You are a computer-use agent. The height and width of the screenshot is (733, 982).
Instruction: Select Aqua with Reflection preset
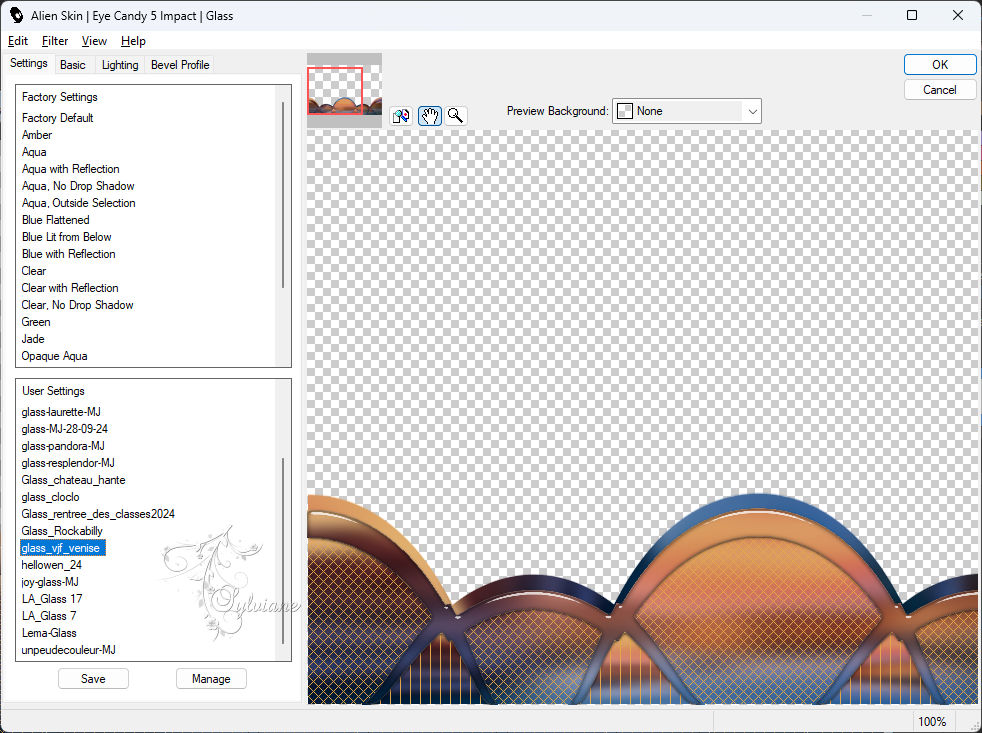tap(71, 169)
